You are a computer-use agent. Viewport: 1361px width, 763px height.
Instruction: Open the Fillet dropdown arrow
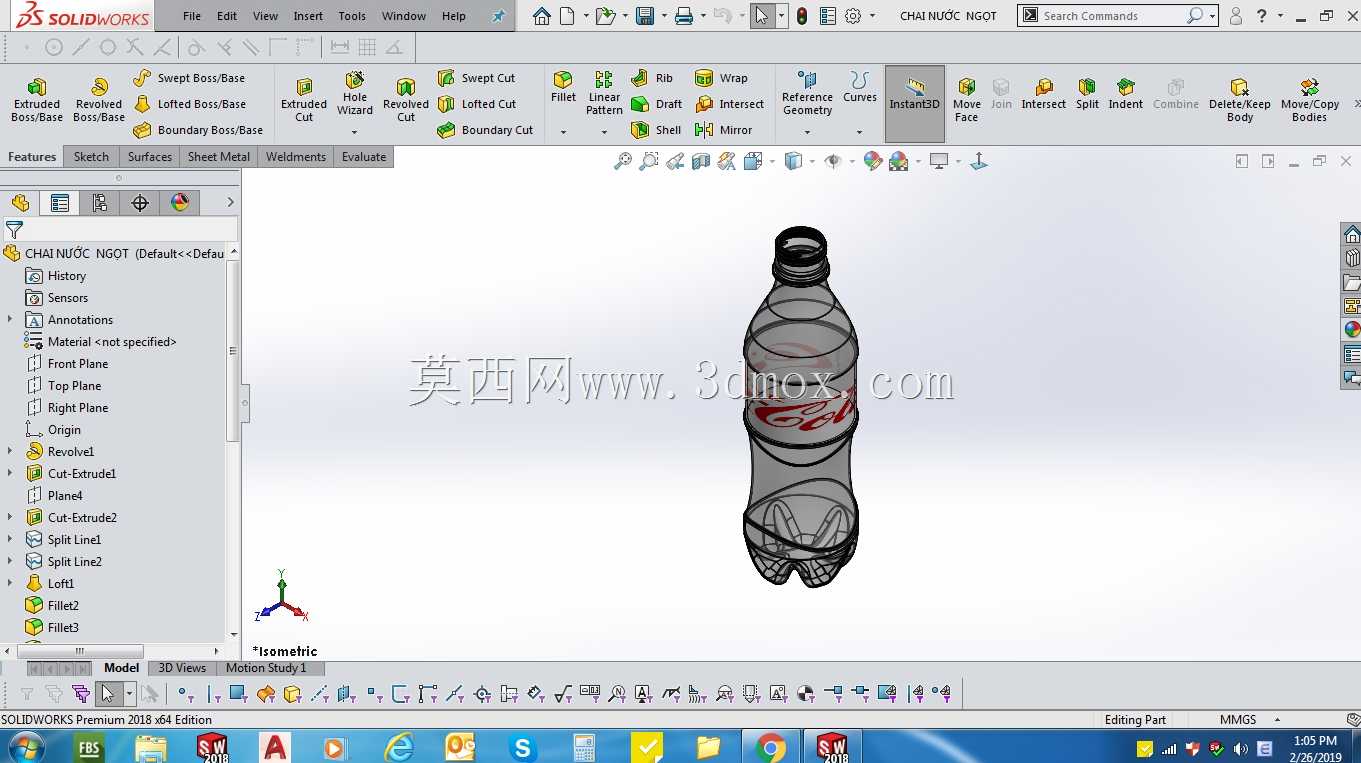[563, 132]
